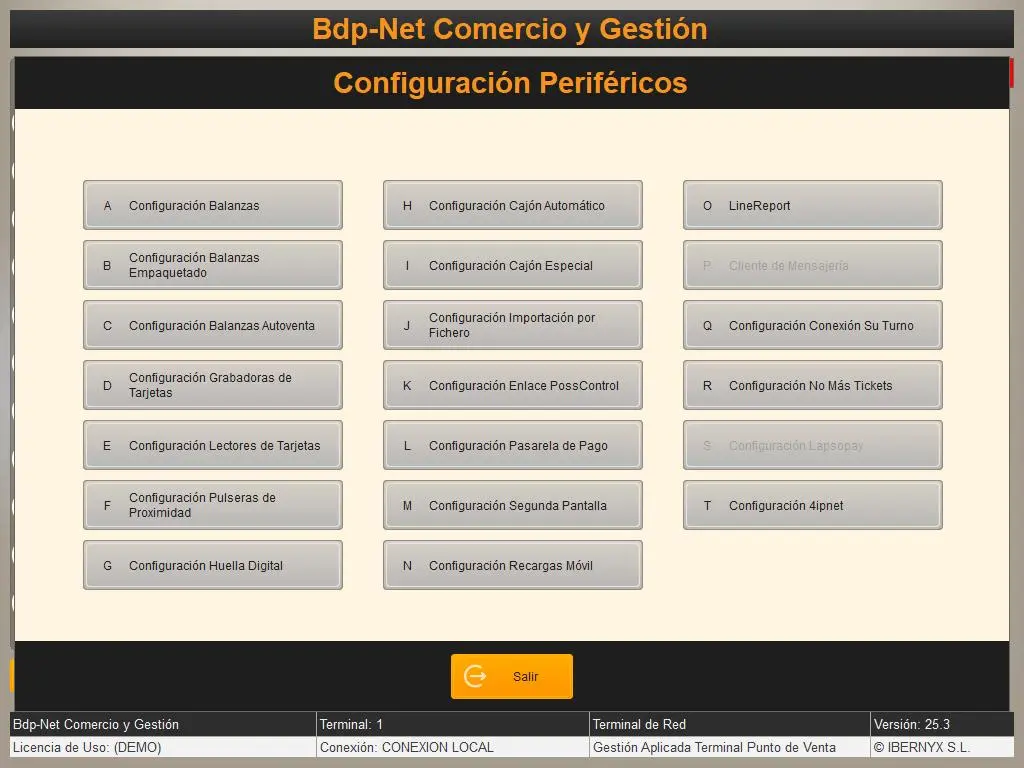Viewport: 1024px width, 768px height.
Task: Click status text 'Terminal de Red'
Action: (x=639, y=724)
